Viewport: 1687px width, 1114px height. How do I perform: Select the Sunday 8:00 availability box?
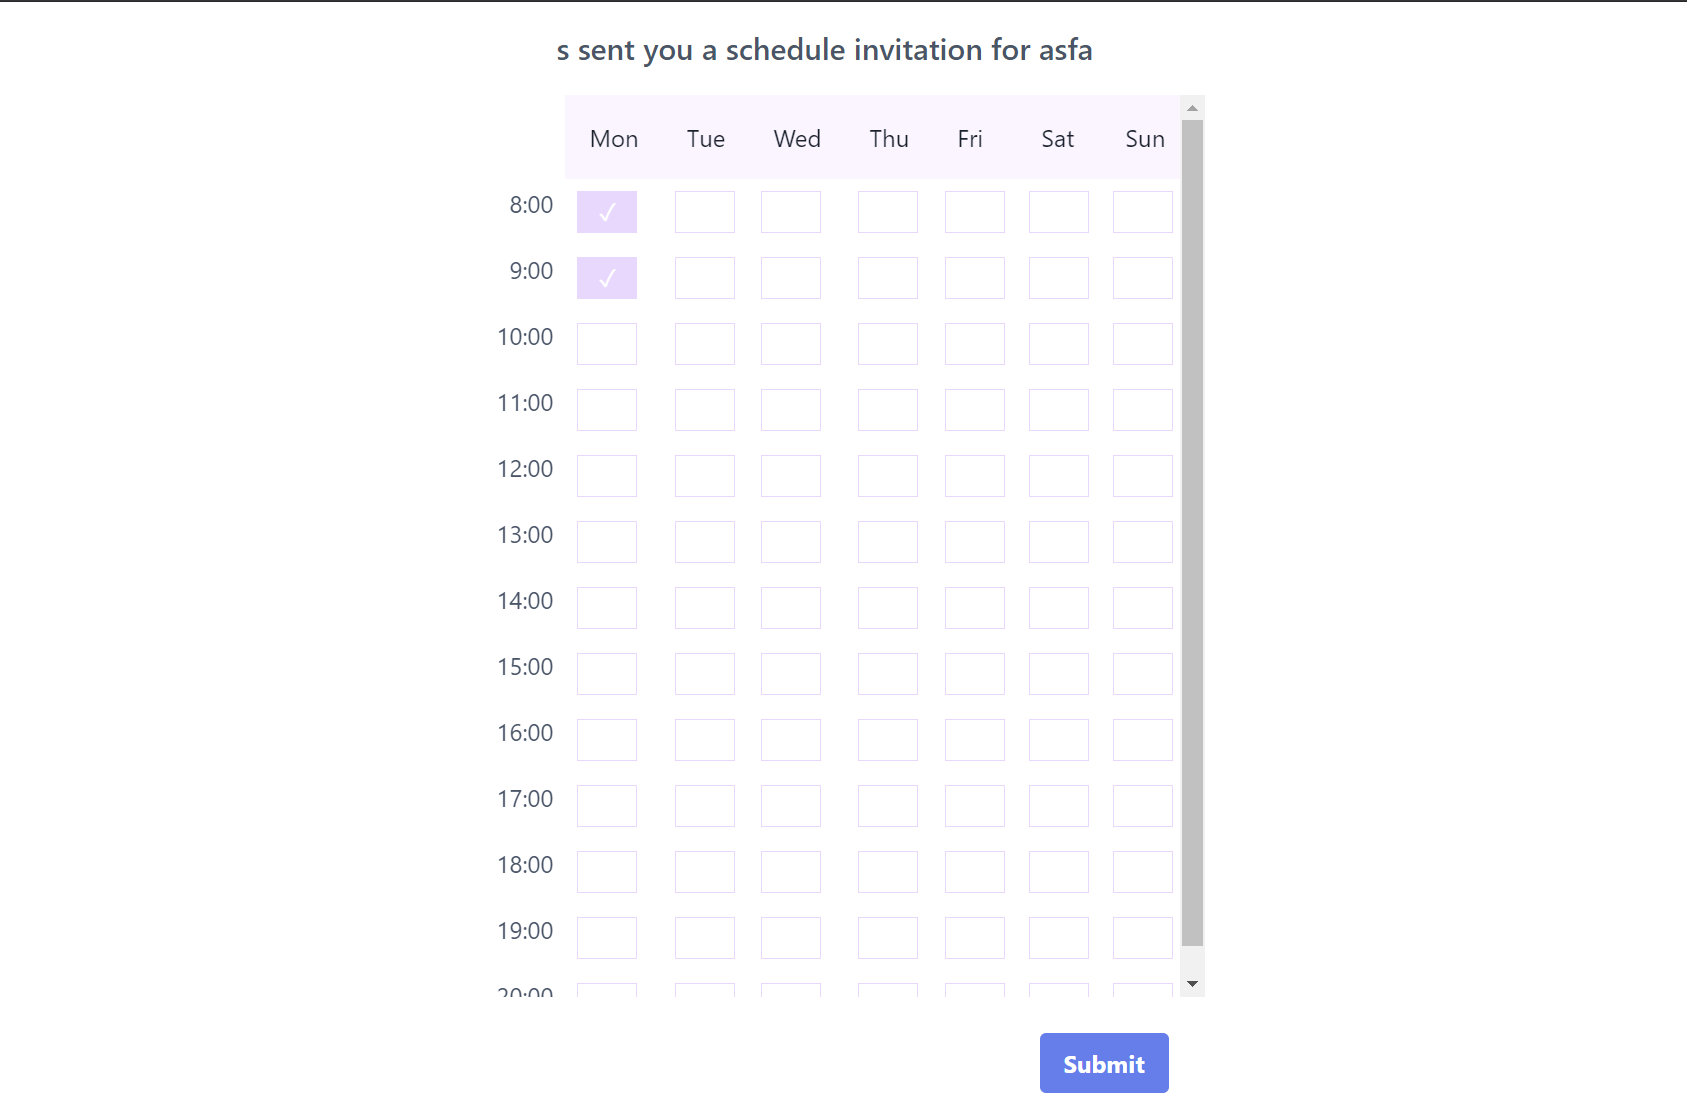point(1143,212)
